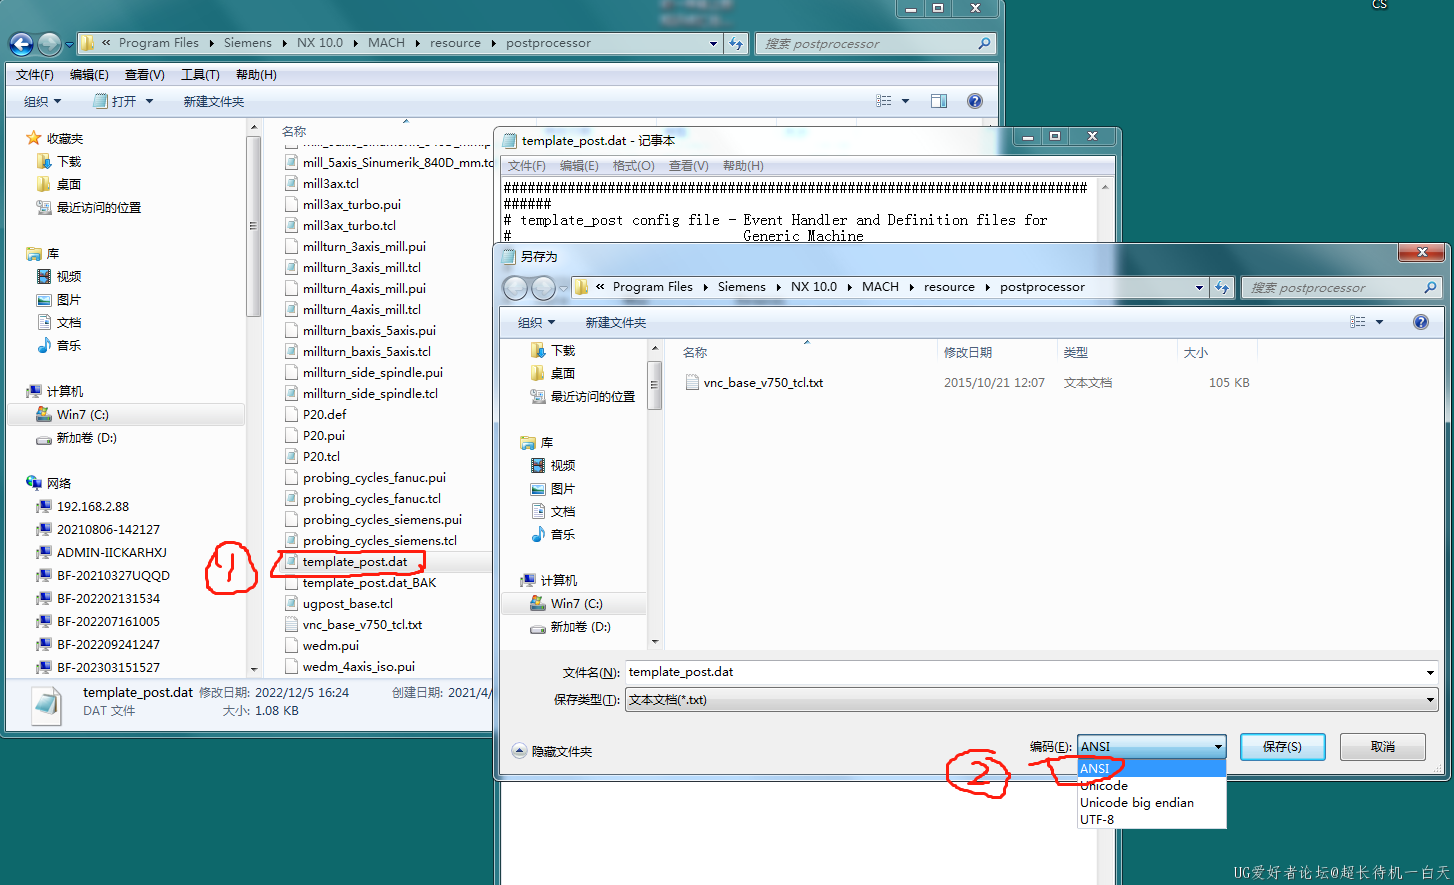The height and width of the screenshot is (885, 1454).
Task: Click New Folder in Explorer toolbar
Action: pos(214,101)
